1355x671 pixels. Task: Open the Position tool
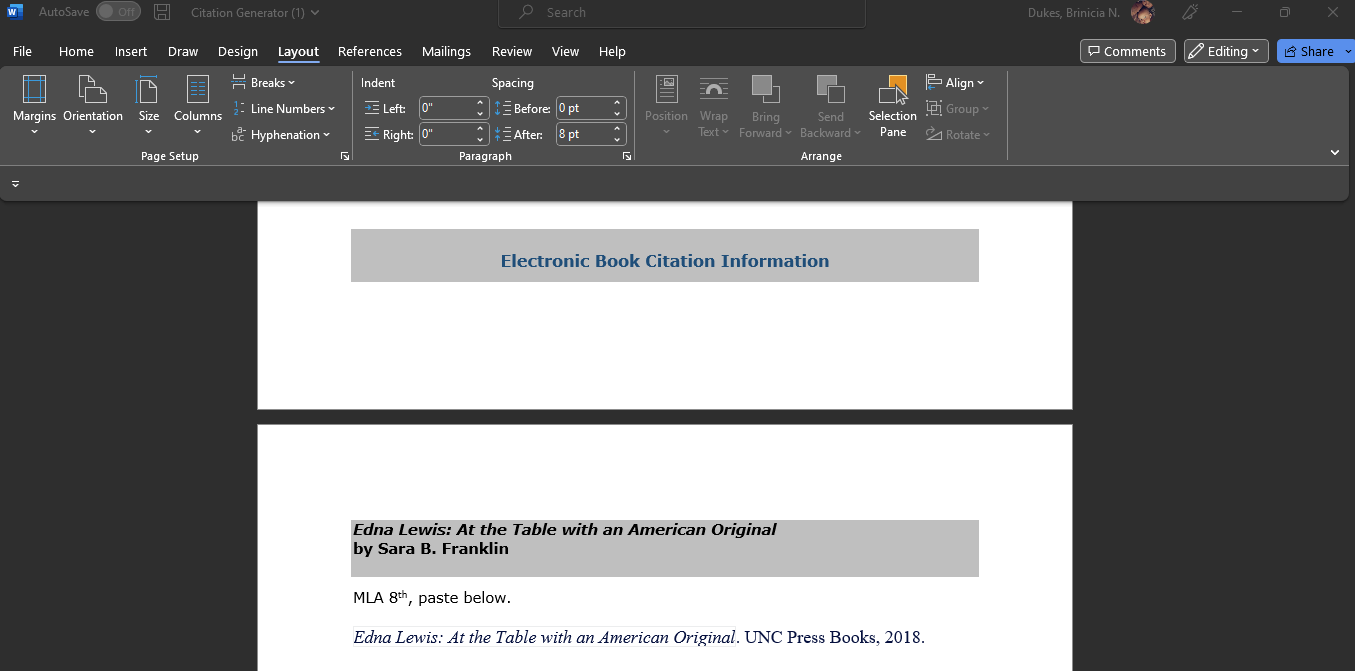click(666, 105)
